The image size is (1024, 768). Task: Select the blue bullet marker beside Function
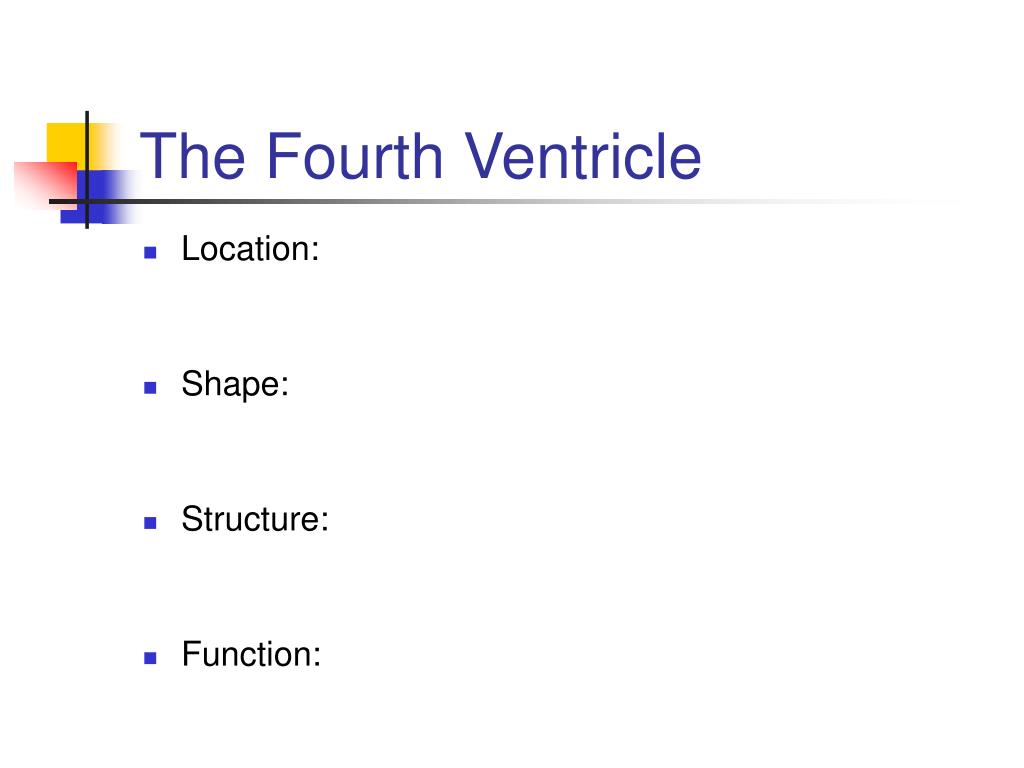tap(150, 658)
